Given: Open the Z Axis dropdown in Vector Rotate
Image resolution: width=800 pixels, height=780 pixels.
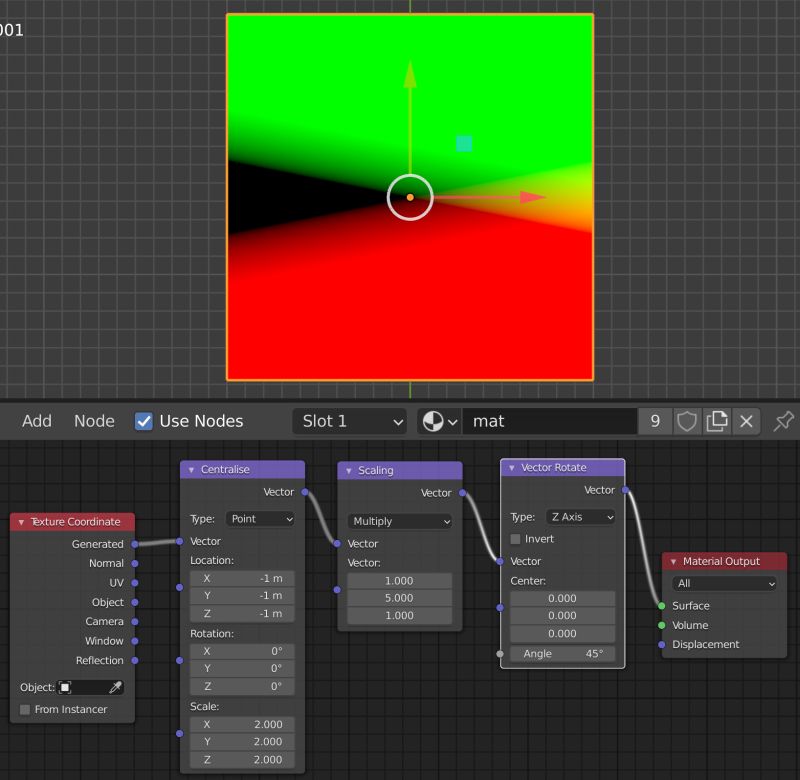Looking at the screenshot, I should pyautogui.click(x=580, y=517).
